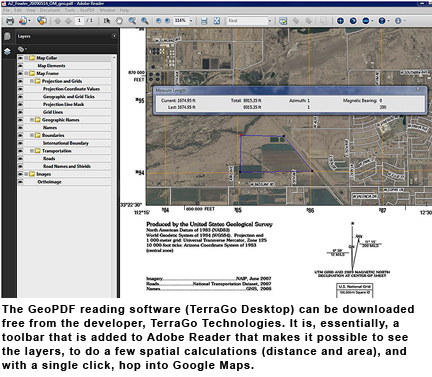The image size is (432, 377).
Task: Collapse the Geographic Names folder
Action: click(x=32, y=120)
